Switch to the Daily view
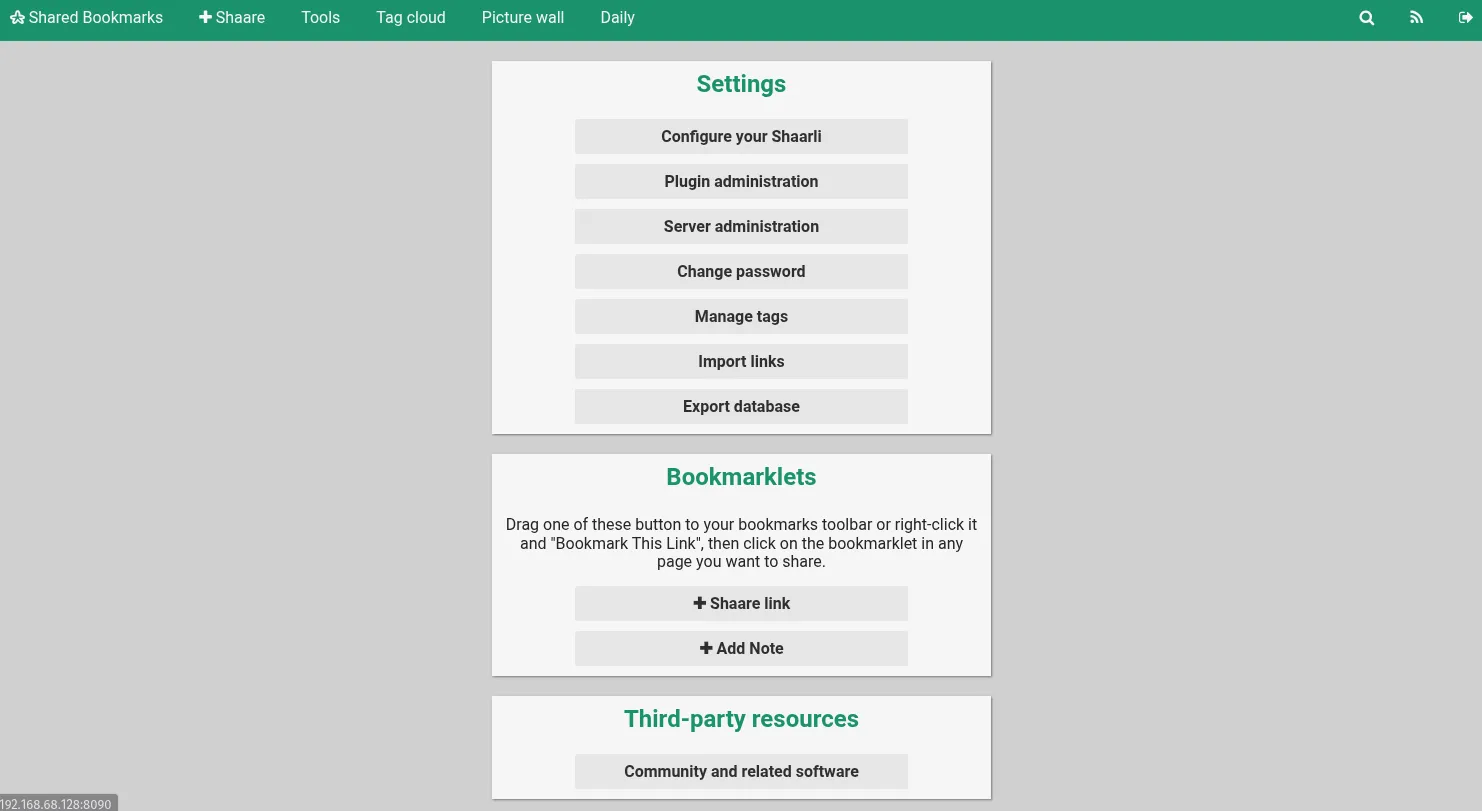The image size is (1482, 811). pos(617,17)
